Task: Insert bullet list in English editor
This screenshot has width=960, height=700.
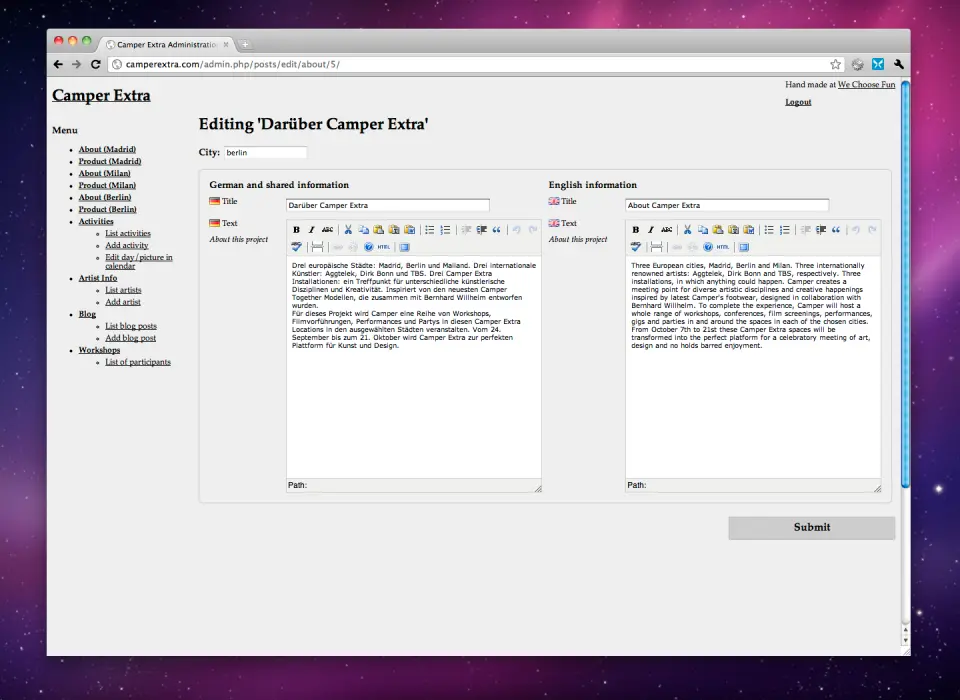Action: pos(769,230)
